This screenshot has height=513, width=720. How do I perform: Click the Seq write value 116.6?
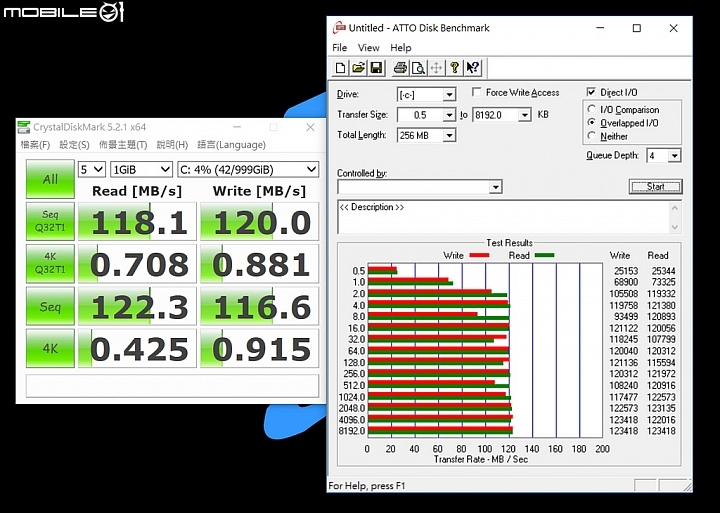pos(259,306)
